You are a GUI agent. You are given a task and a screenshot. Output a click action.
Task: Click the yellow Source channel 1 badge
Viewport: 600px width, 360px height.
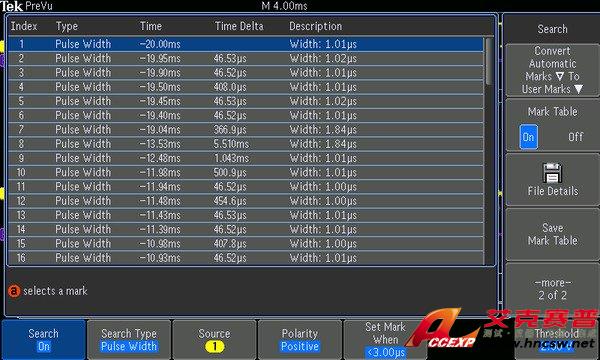[x=214, y=347]
